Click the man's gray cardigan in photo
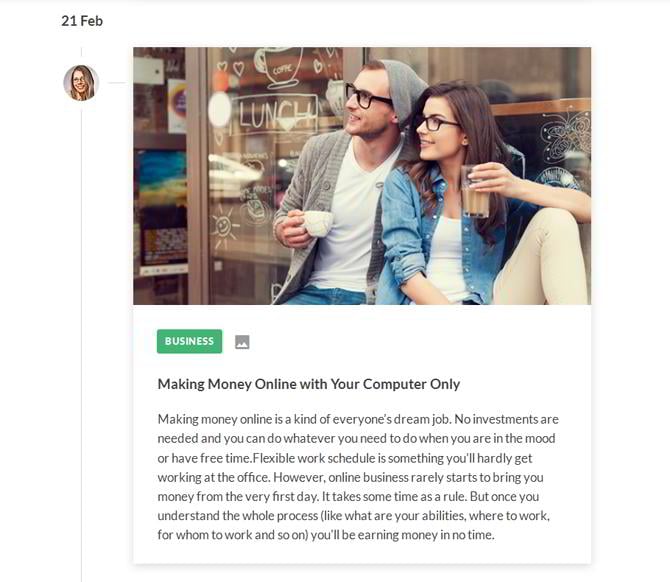Viewport: 670px width, 582px height. (308, 192)
